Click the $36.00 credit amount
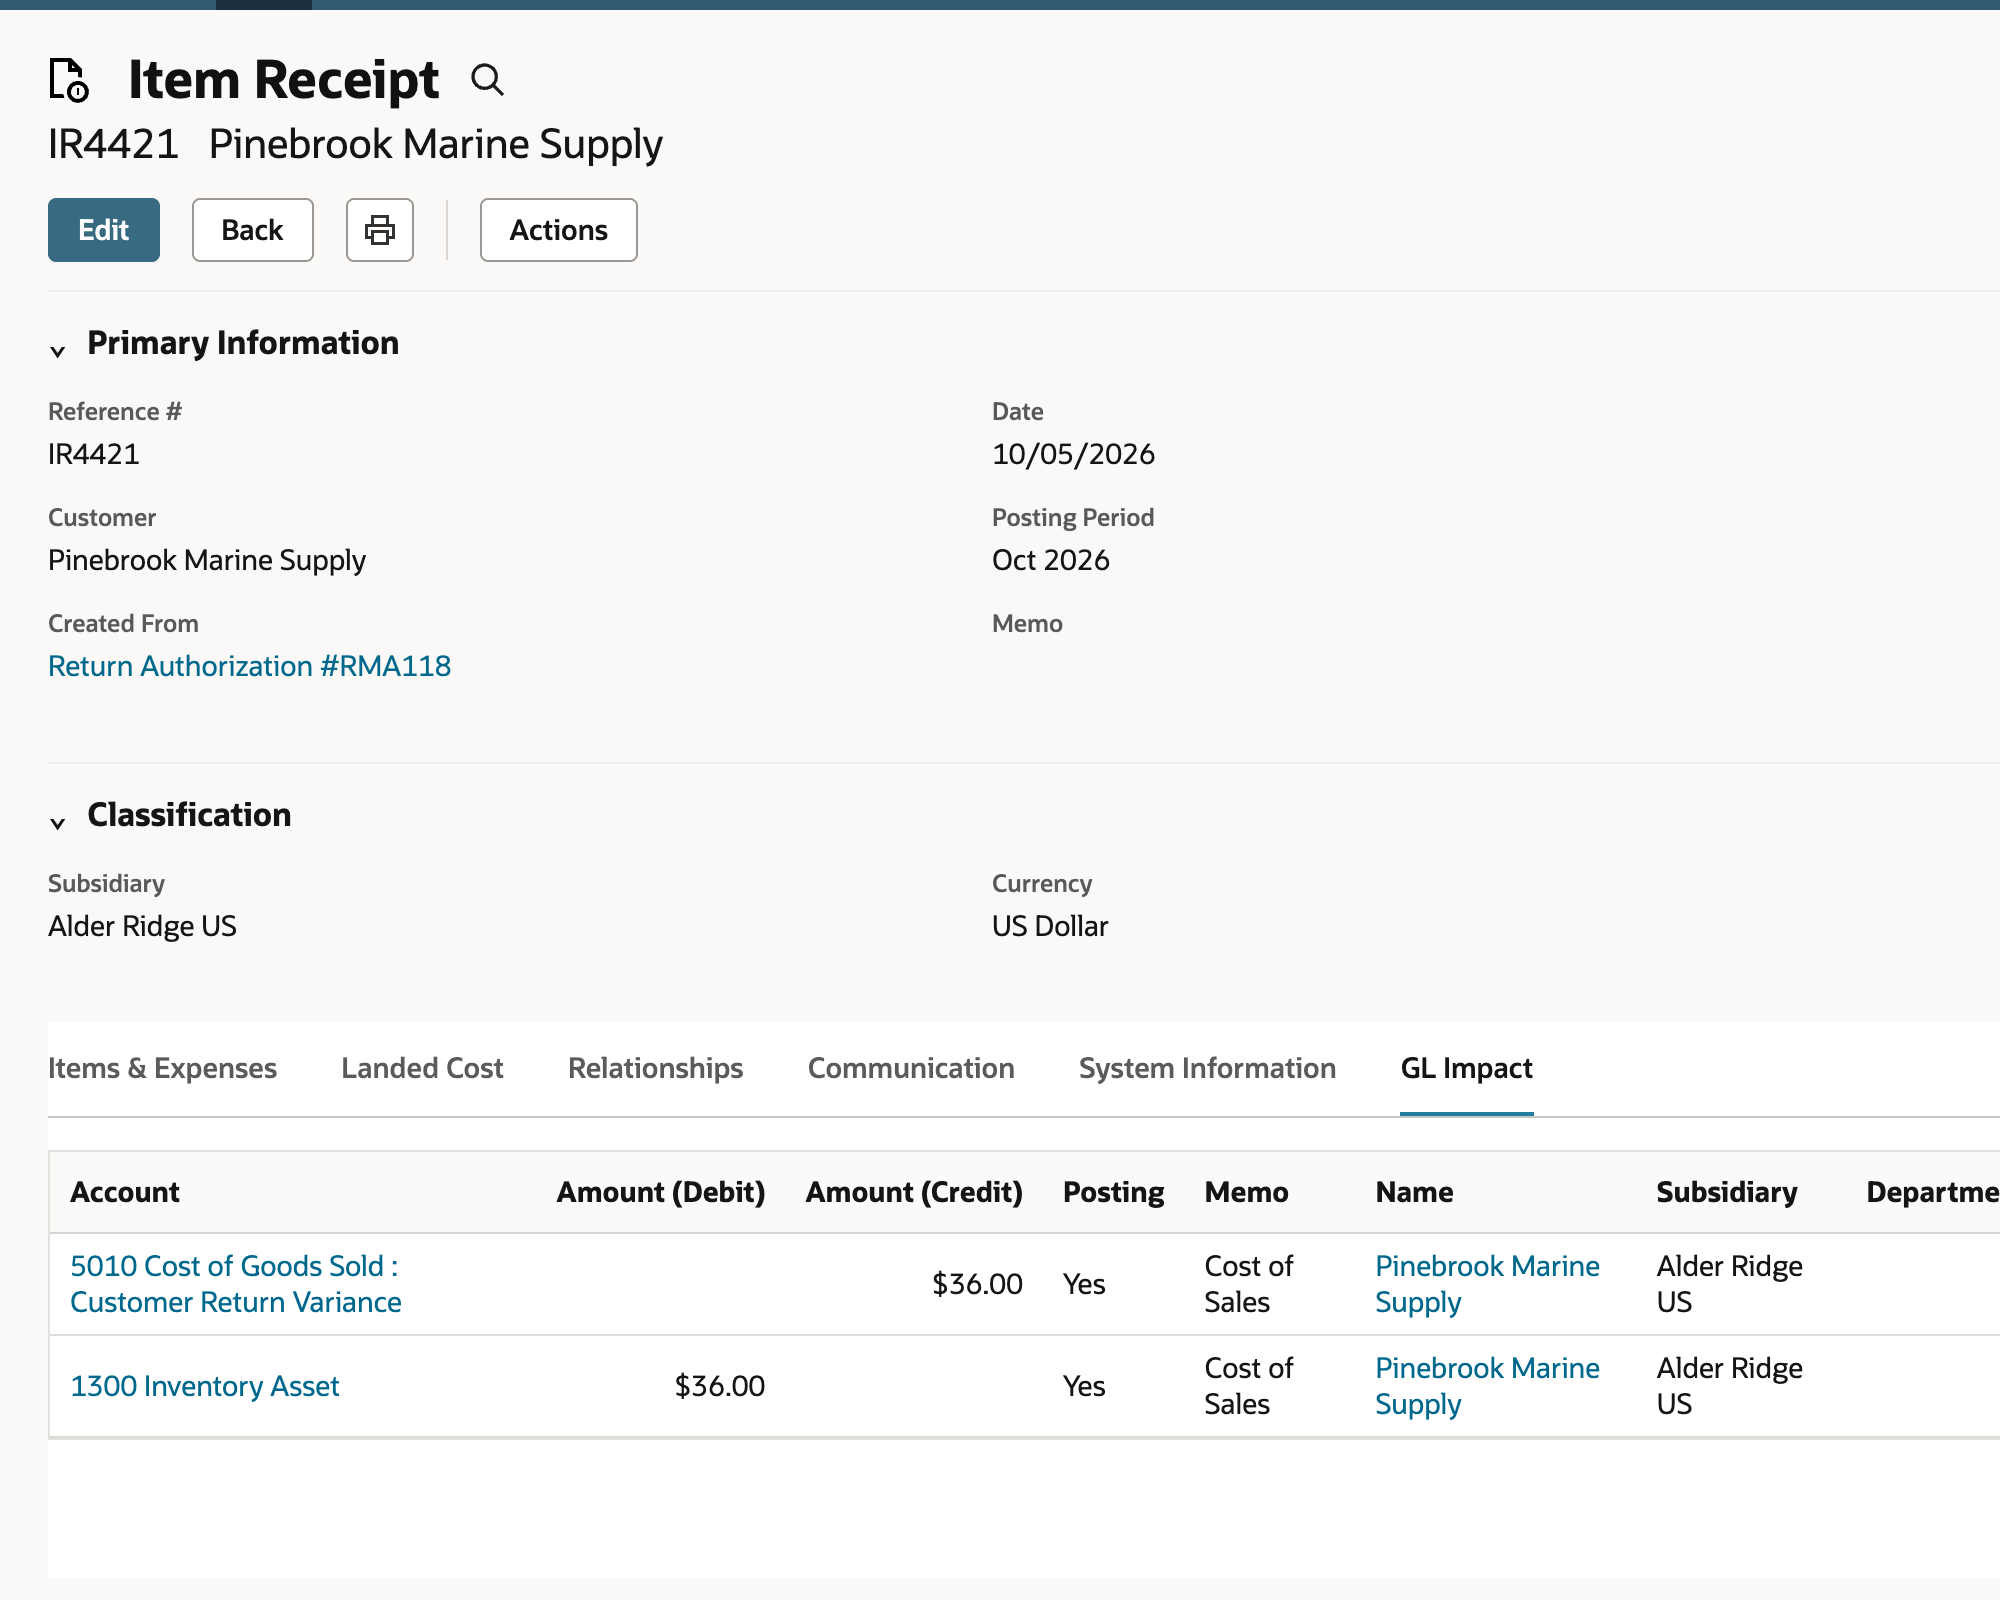2000x1600 pixels. click(977, 1284)
